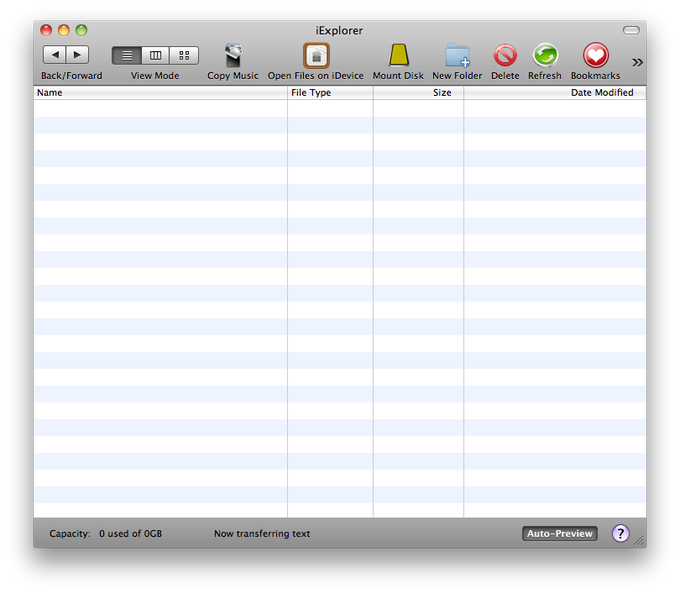The width and height of the screenshot is (680, 594).
Task: Click the Mount Disk icon
Action: [399, 55]
